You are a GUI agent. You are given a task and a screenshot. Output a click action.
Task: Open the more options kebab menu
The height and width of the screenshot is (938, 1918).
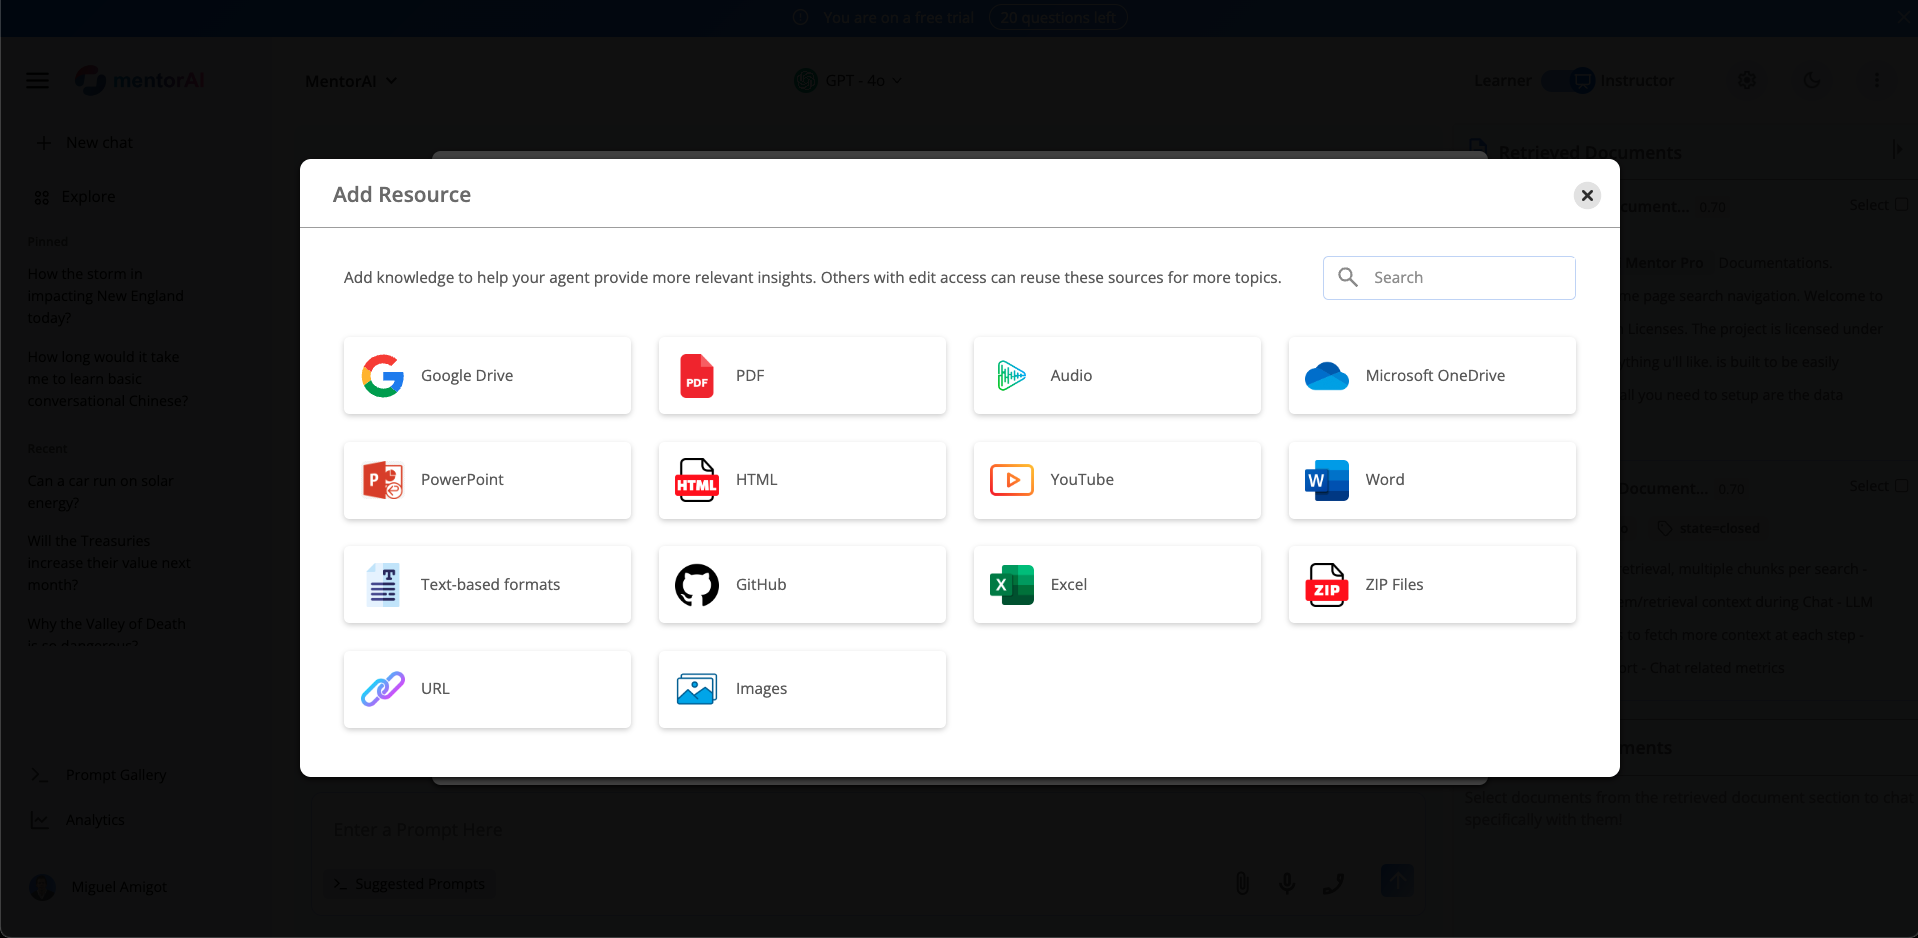click(x=1876, y=80)
